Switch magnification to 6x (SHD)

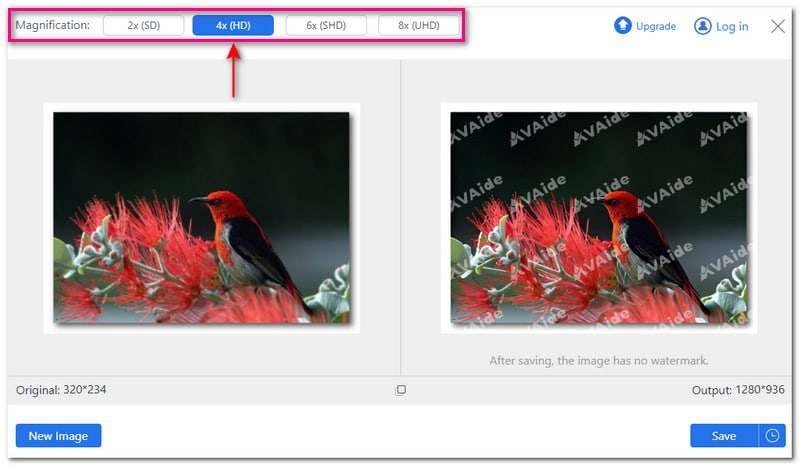click(325, 25)
